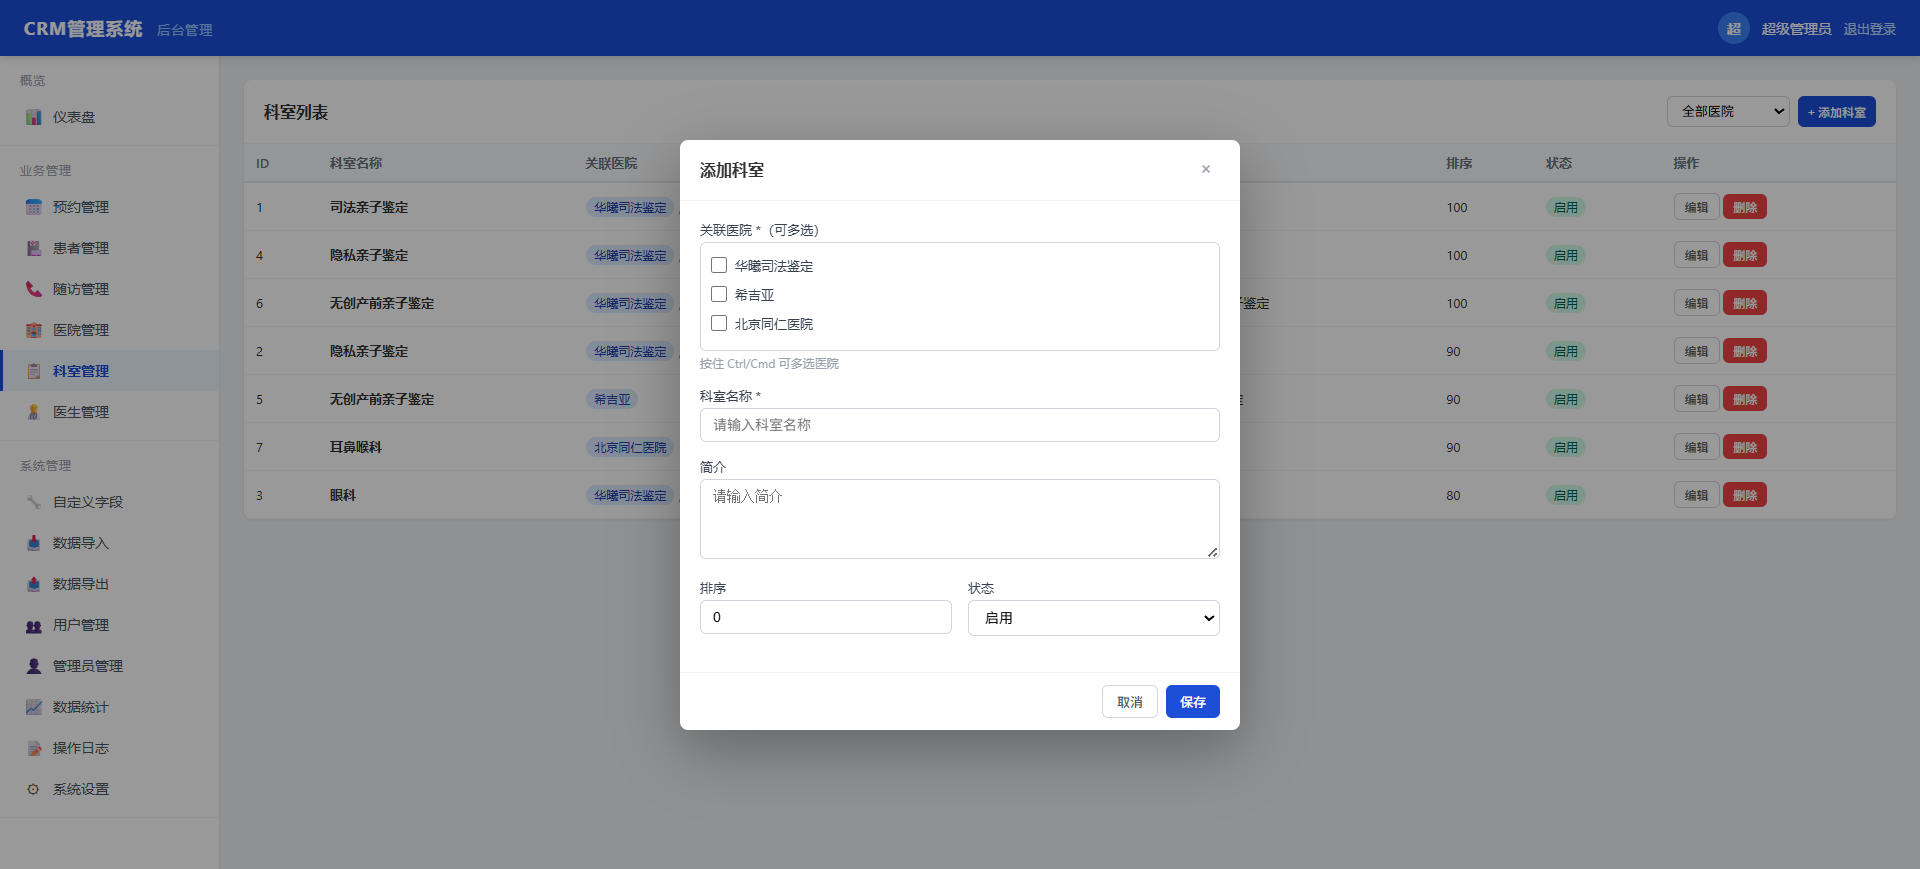Expand the 全部医院 filter dropdown
Screen dimensions: 1920x869
pyautogui.click(x=1727, y=112)
